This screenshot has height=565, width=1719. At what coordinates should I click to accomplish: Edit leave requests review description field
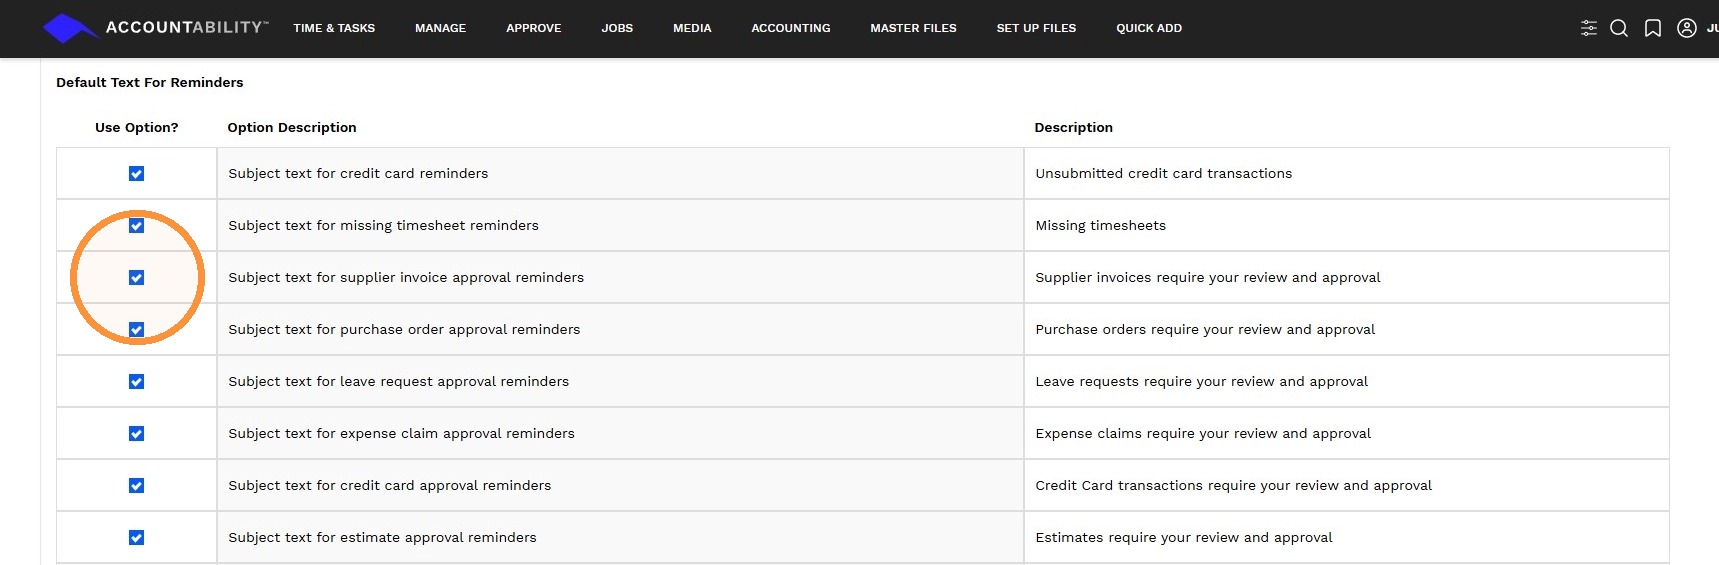[x=1346, y=382]
